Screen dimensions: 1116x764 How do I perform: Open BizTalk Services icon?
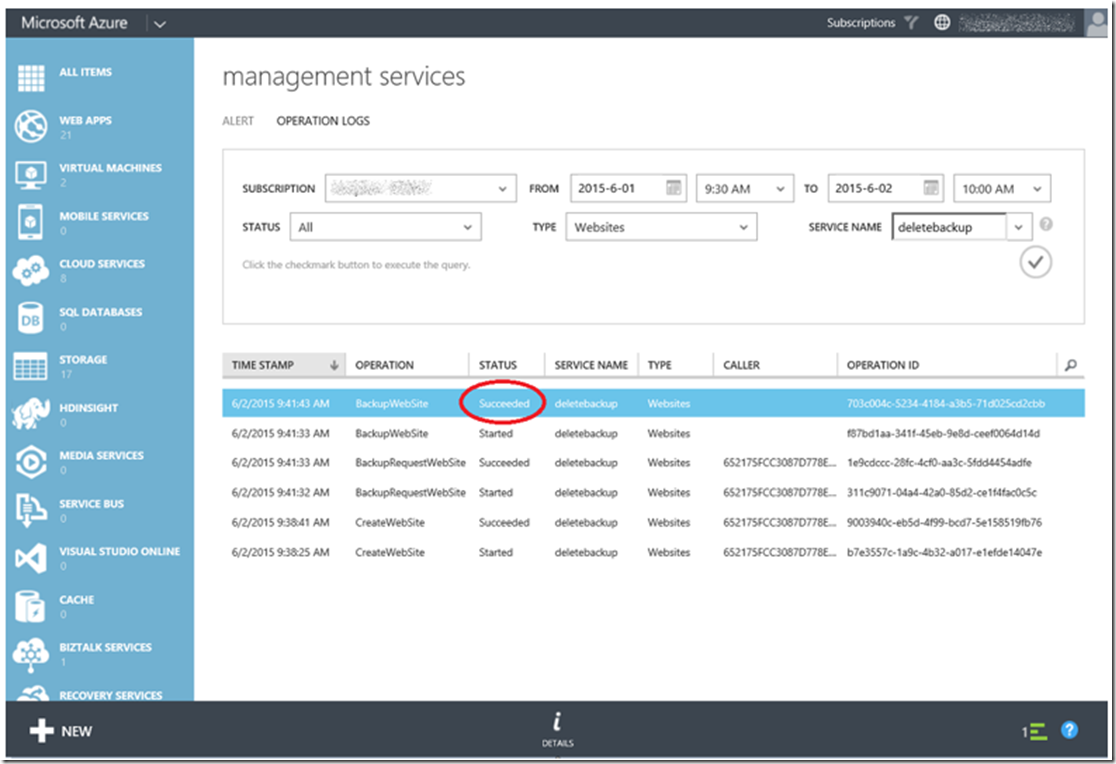coord(31,654)
